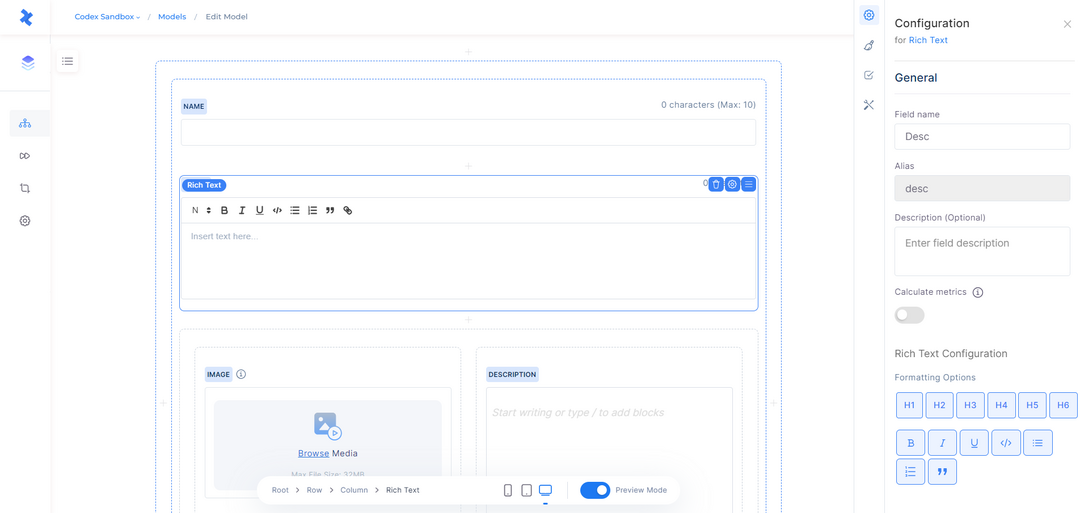The width and height of the screenshot is (1080, 513).
Task: Open the models hierarchy sidebar icon
Action: (25, 123)
